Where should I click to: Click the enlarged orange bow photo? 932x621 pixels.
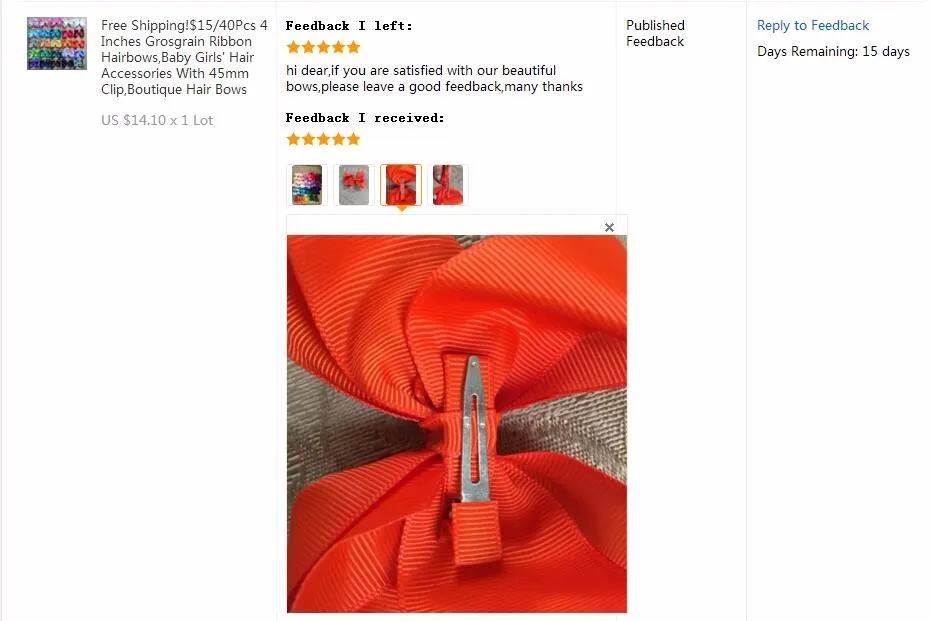[x=456, y=424]
